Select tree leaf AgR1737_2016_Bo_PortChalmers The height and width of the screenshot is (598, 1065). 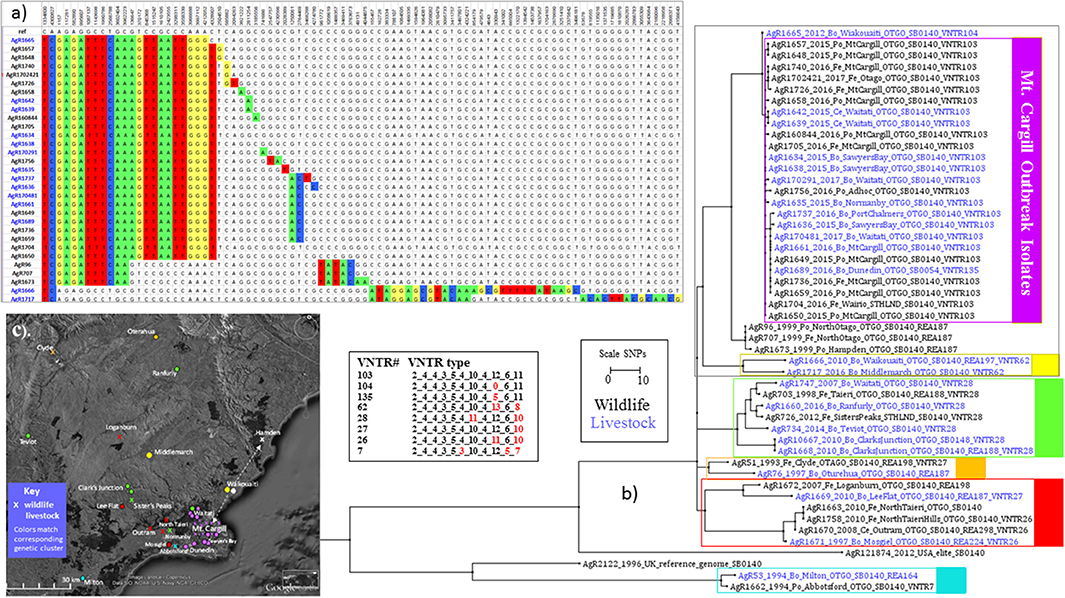click(889, 213)
